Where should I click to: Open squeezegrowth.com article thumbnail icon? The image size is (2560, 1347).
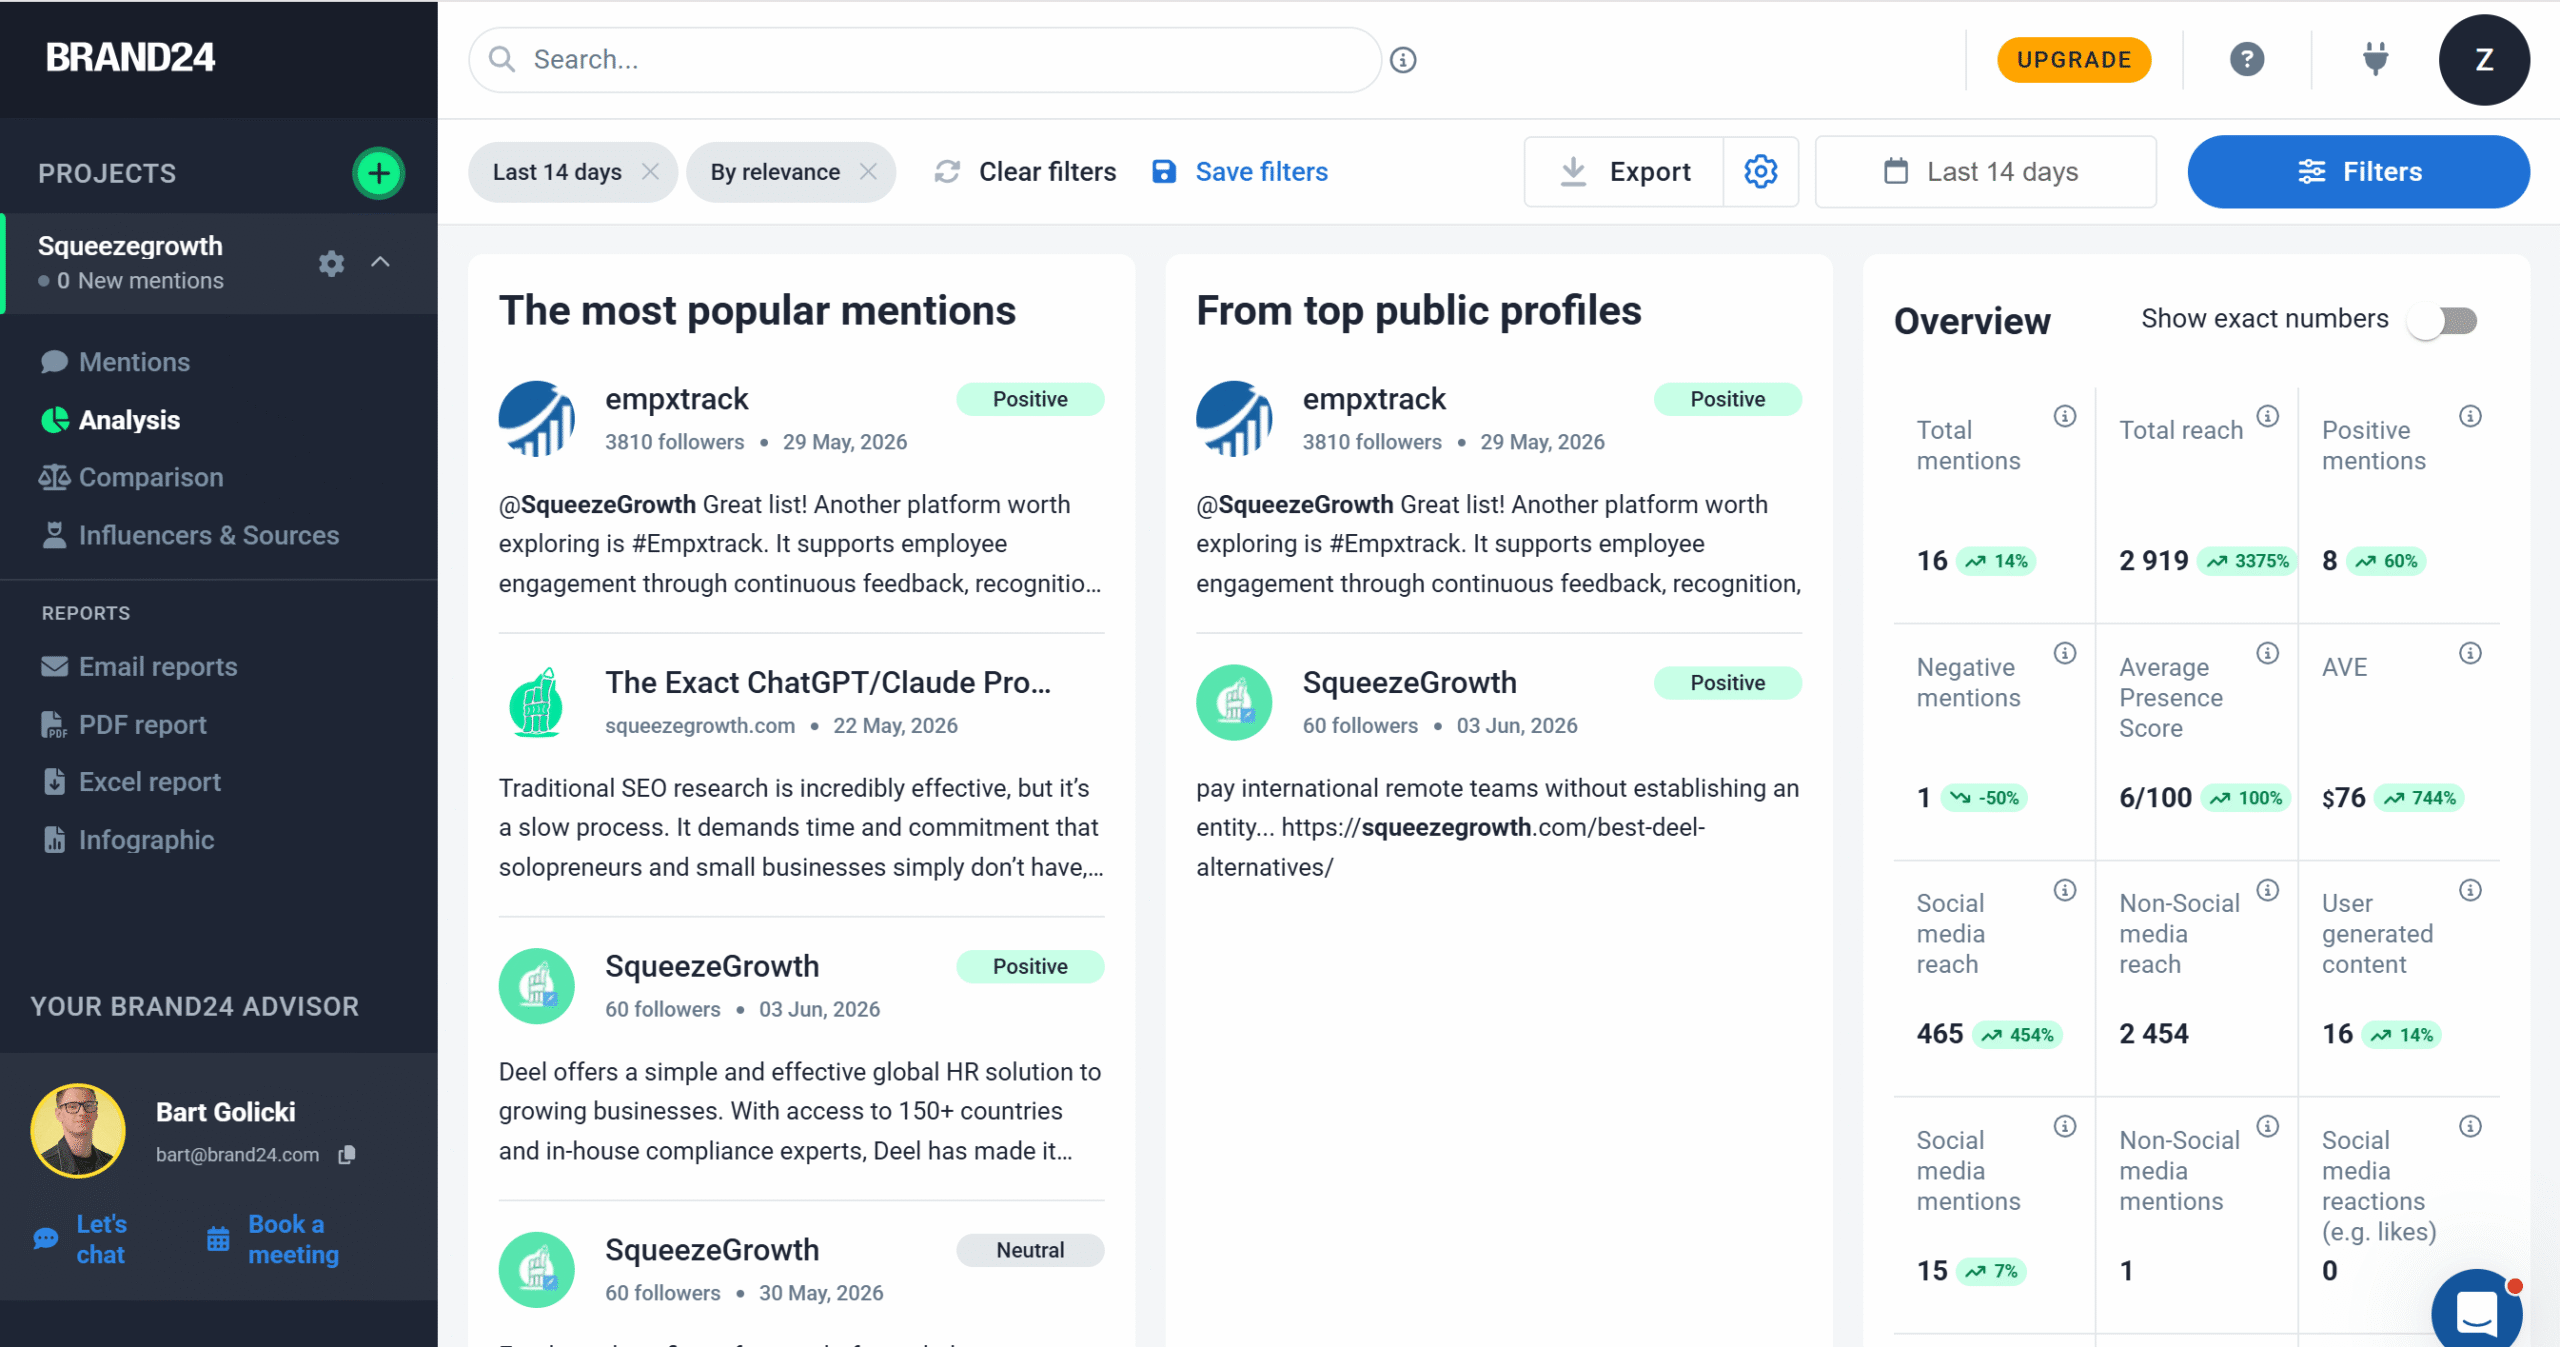tap(537, 703)
